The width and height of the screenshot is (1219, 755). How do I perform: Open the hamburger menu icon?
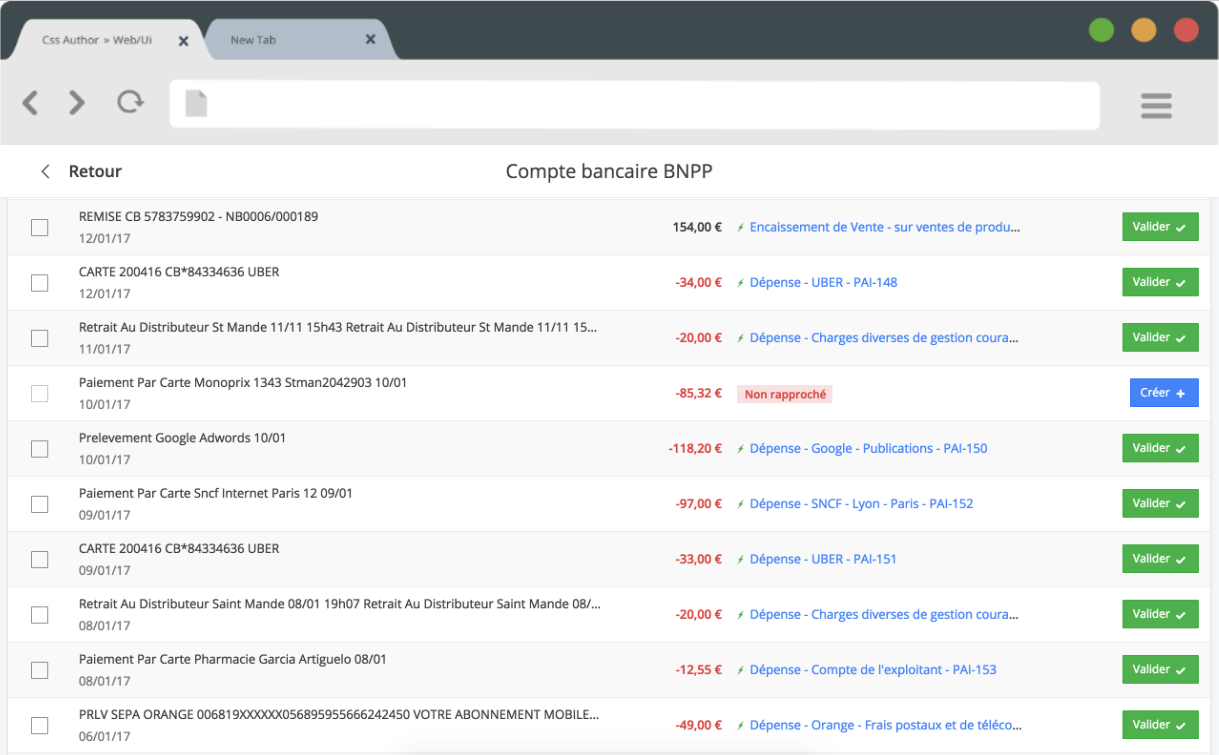[1156, 105]
